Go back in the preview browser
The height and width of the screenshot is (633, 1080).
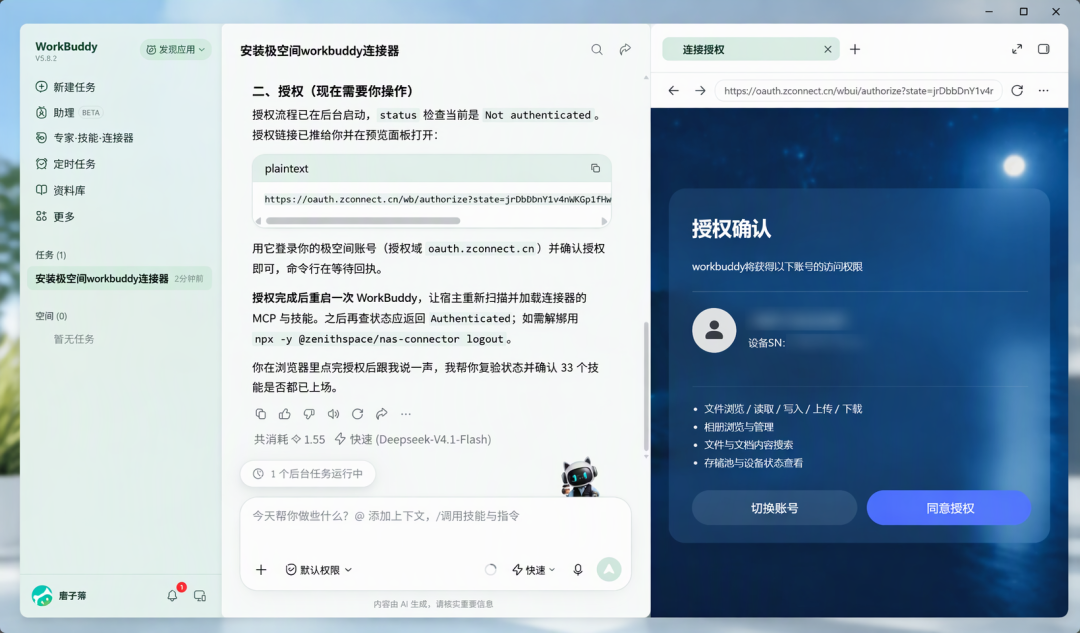pos(674,90)
